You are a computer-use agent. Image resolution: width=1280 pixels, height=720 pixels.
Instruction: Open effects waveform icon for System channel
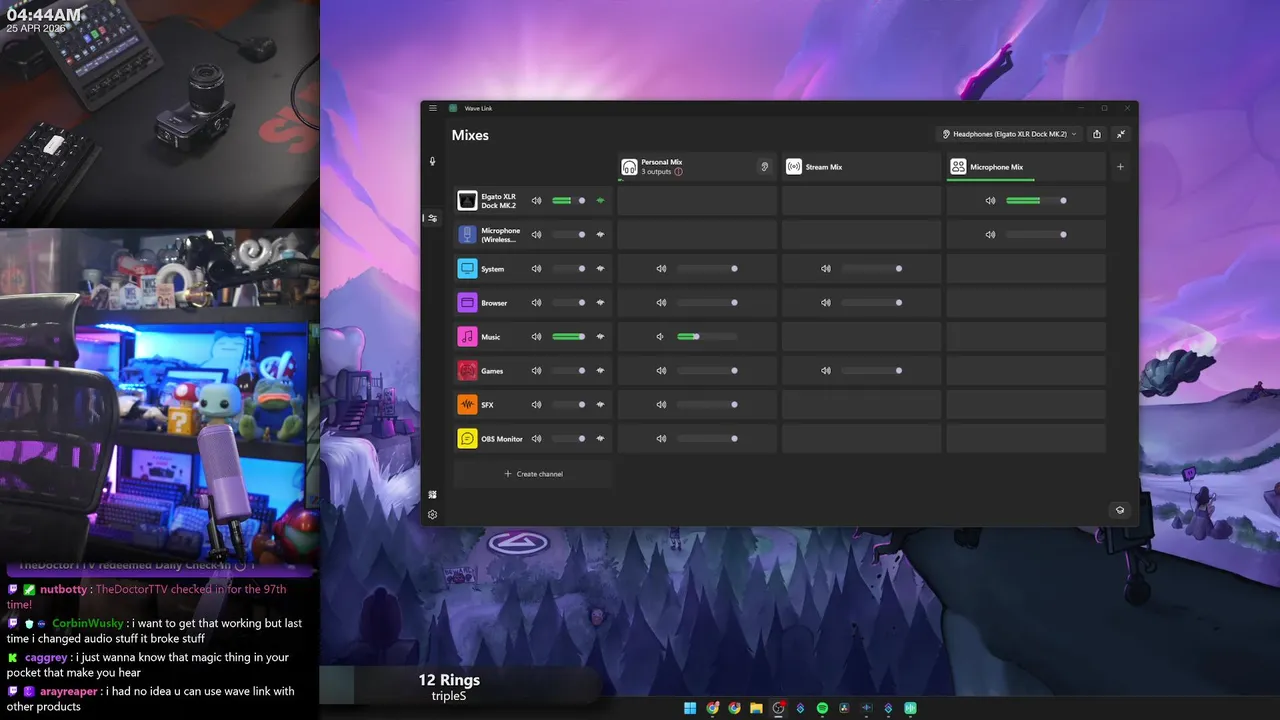[601, 269]
